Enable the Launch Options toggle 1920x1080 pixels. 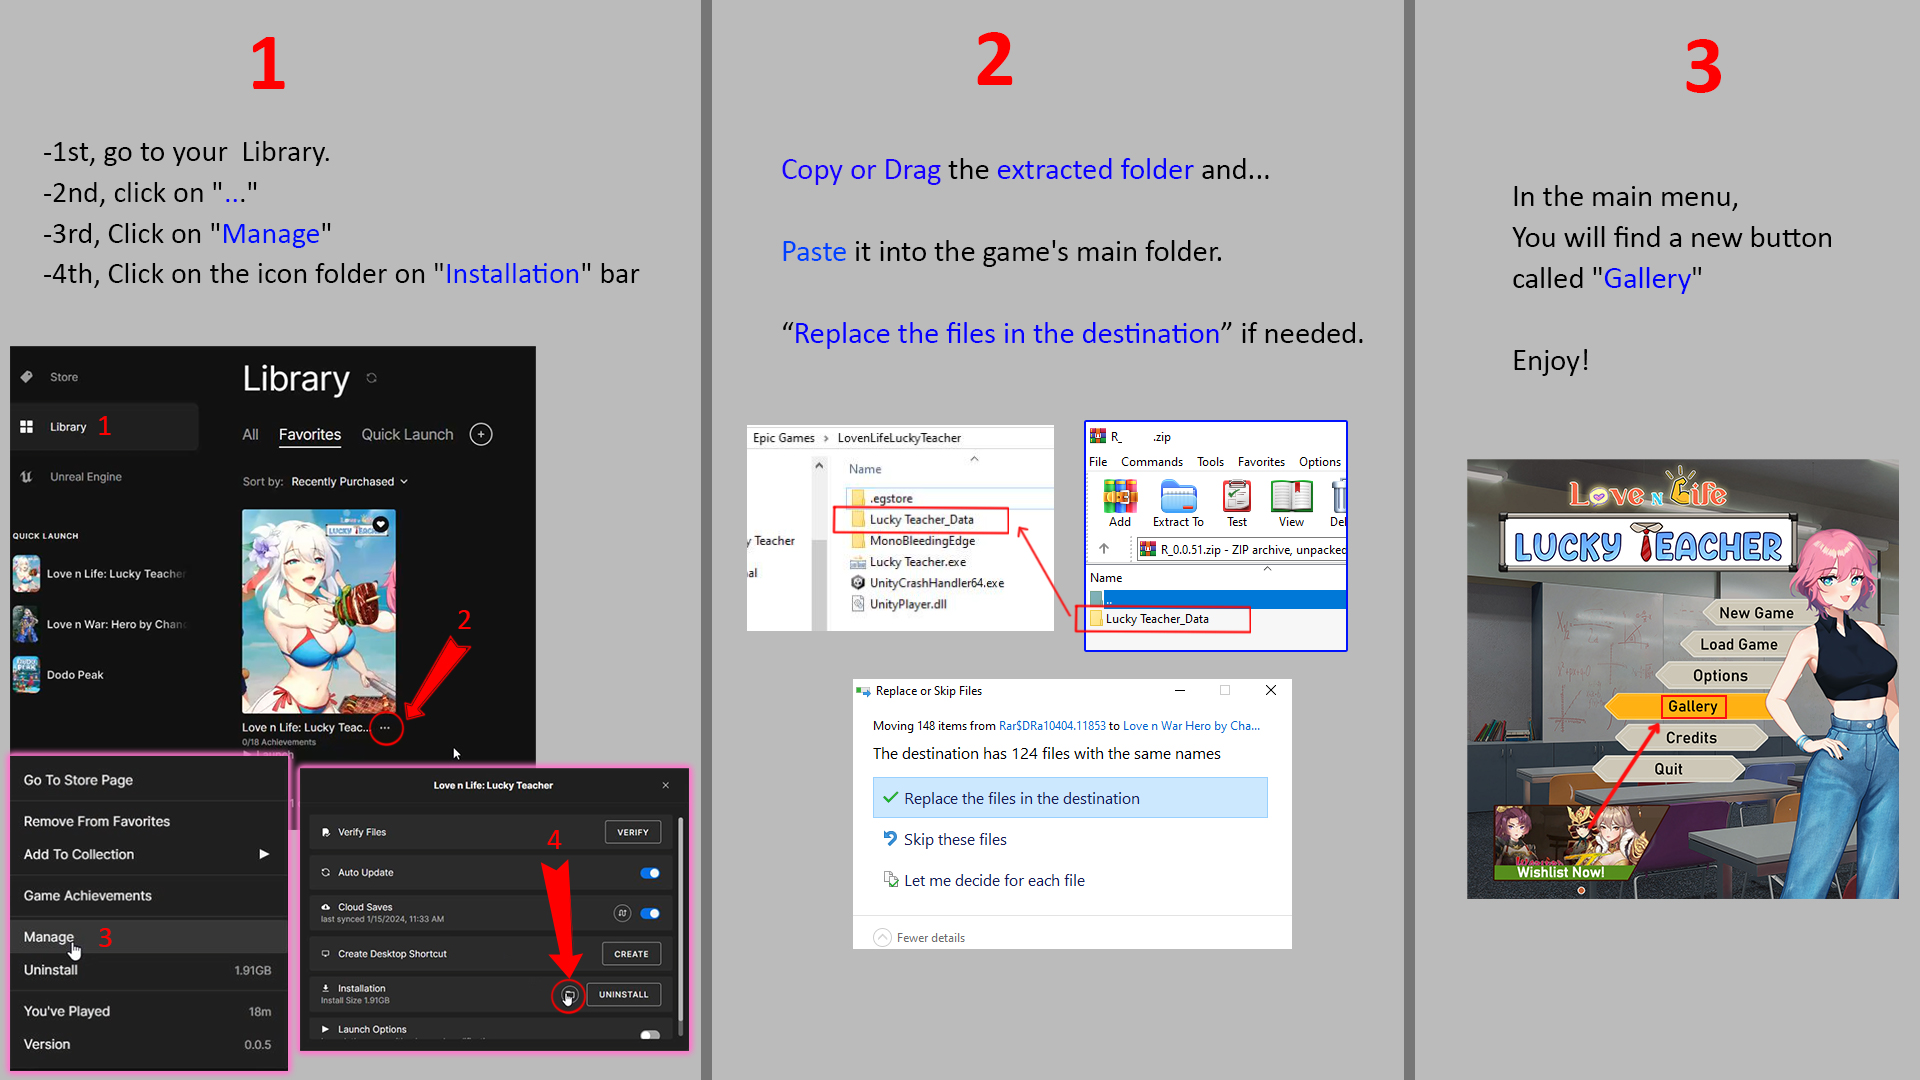pyautogui.click(x=650, y=1034)
